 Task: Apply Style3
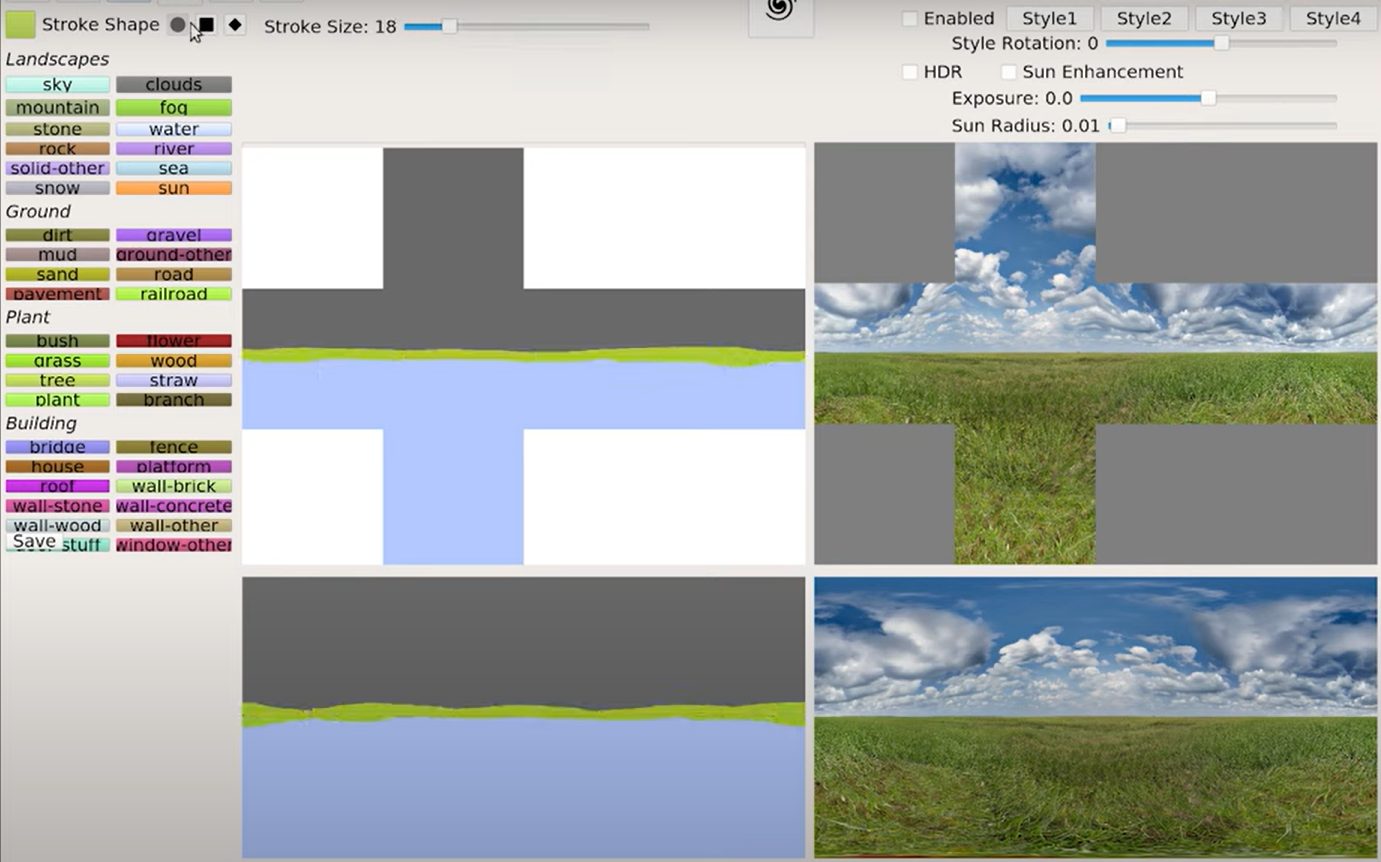tap(1239, 18)
